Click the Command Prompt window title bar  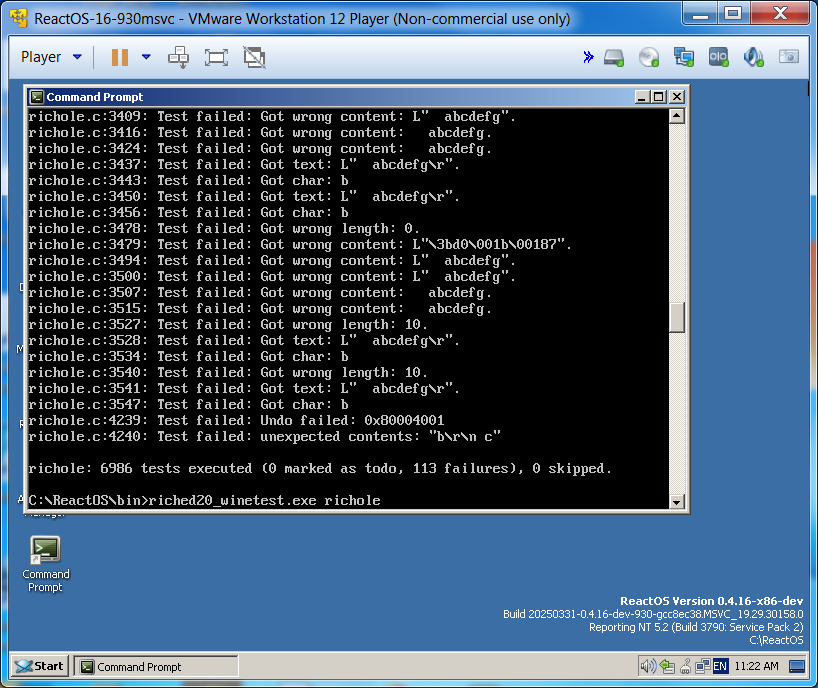click(357, 97)
